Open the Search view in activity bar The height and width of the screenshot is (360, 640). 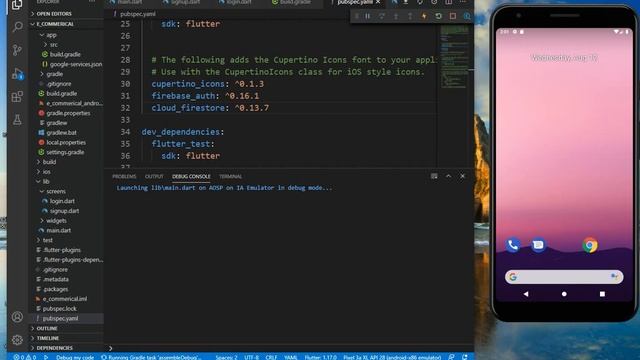17,27
